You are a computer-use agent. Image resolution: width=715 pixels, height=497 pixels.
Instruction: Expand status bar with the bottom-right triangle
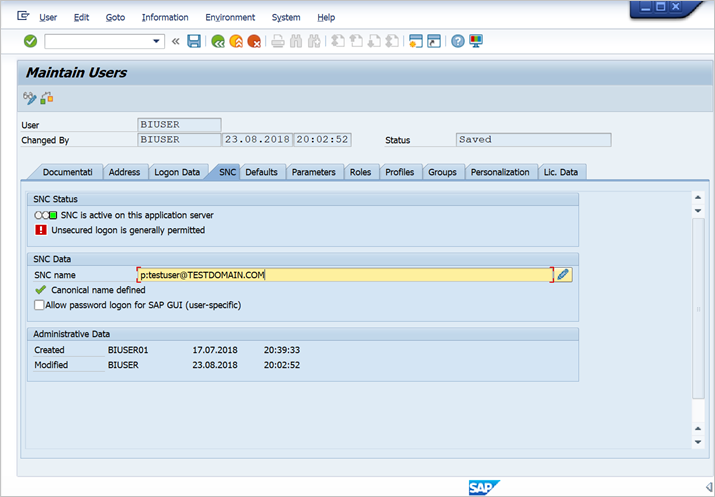pyautogui.click(x=709, y=487)
